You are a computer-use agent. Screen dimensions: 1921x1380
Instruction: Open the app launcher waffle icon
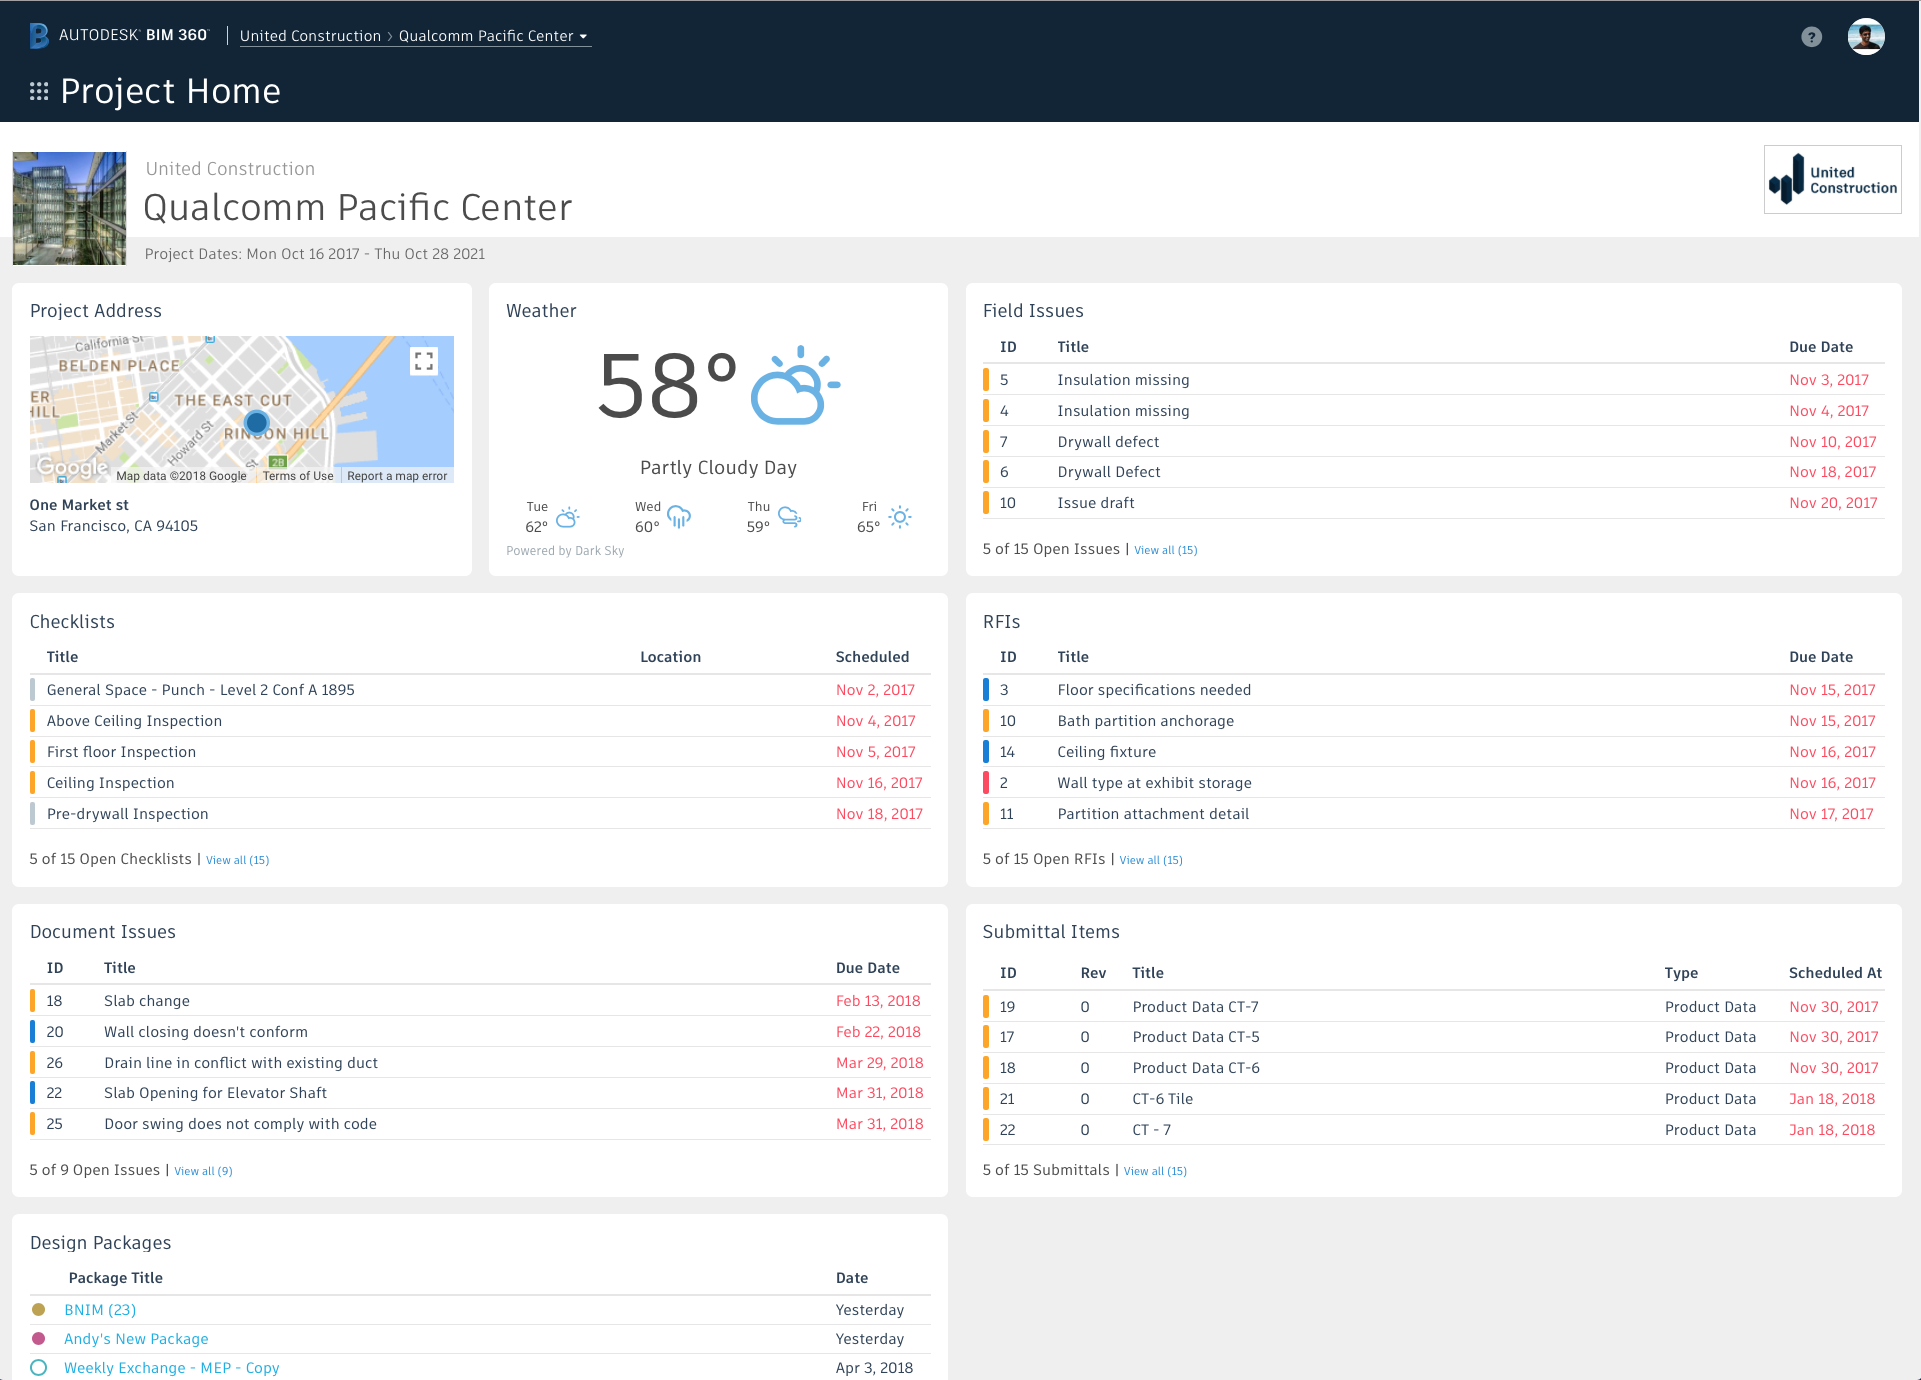(x=37, y=91)
